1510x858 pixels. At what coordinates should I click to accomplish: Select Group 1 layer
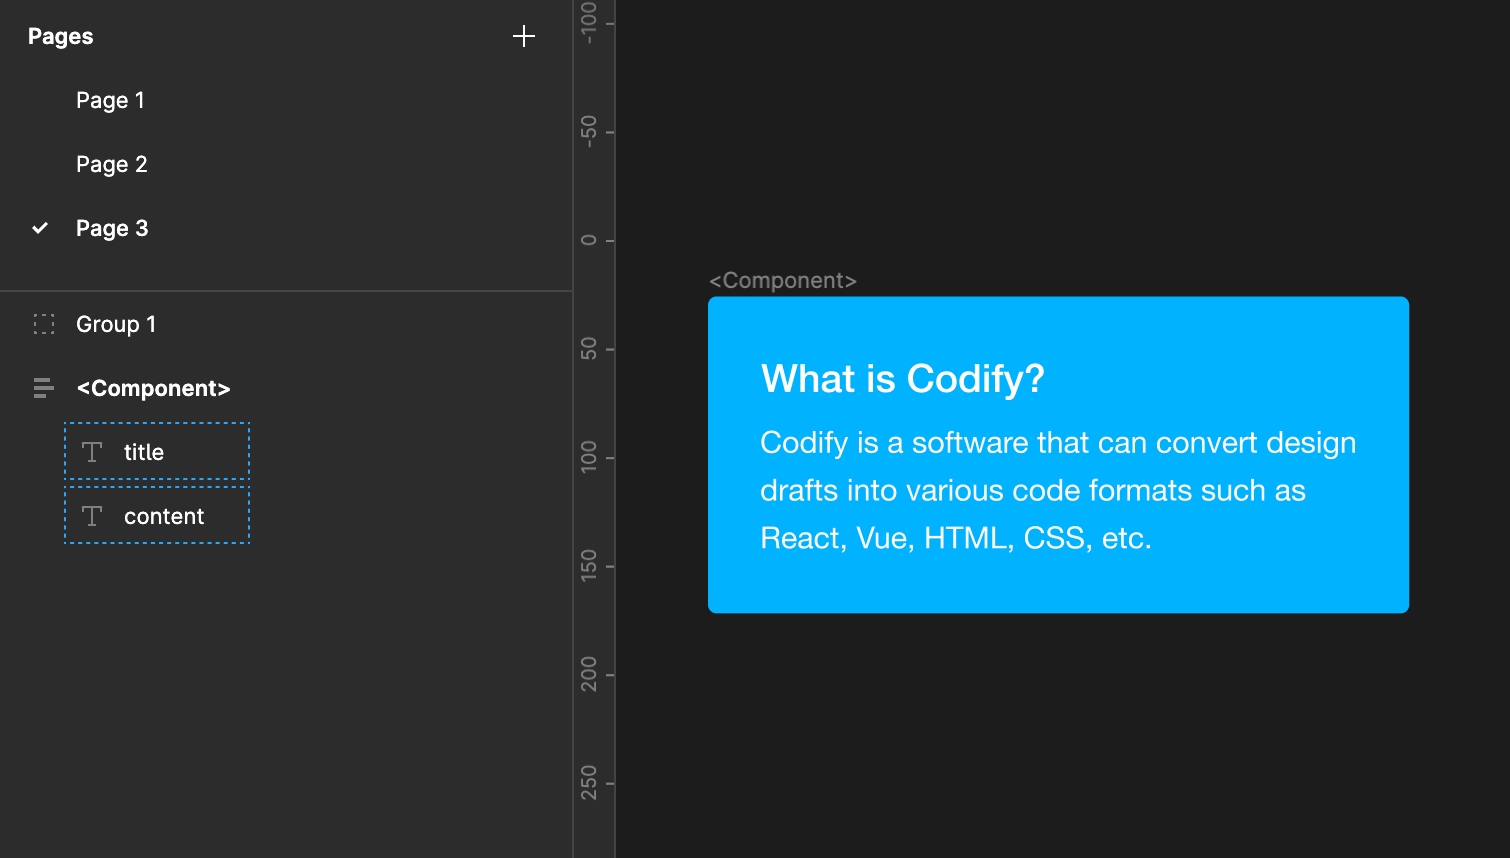116,324
